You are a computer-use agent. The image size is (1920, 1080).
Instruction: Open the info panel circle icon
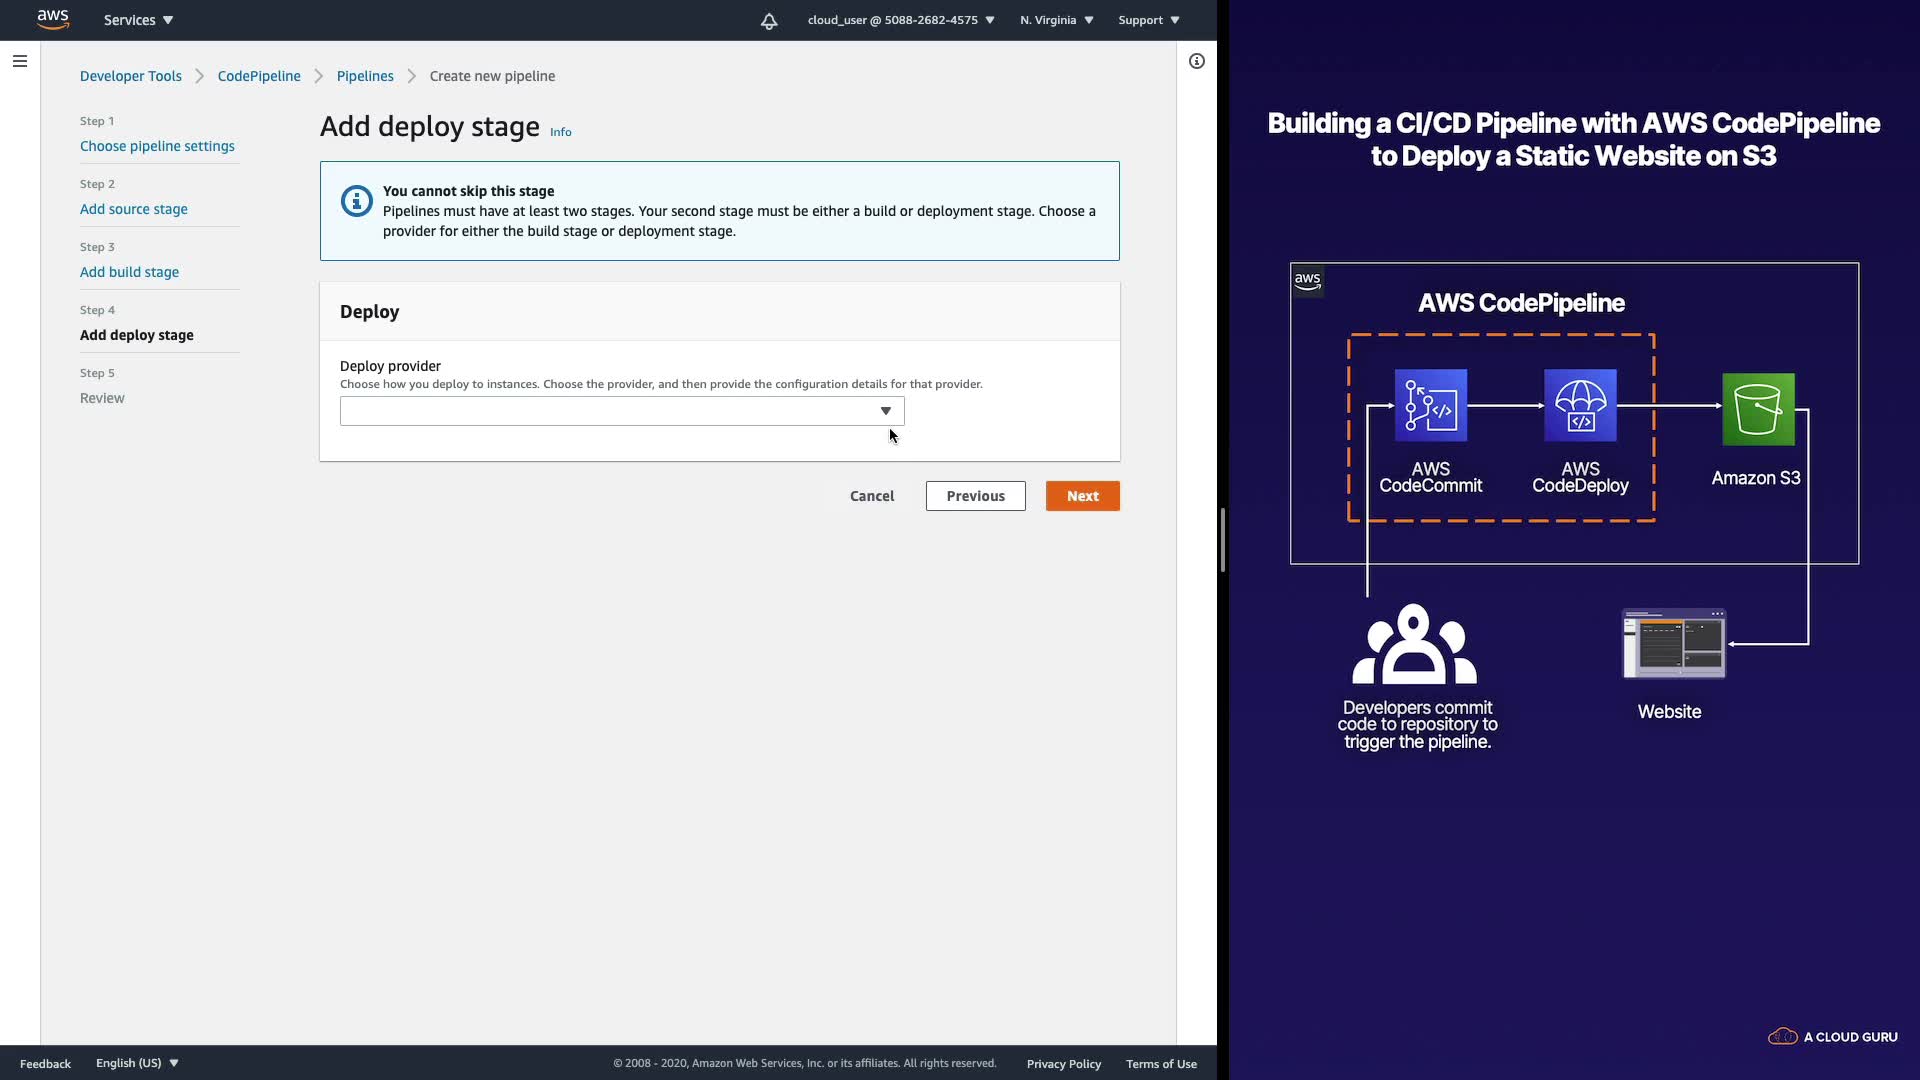point(1196,61)
